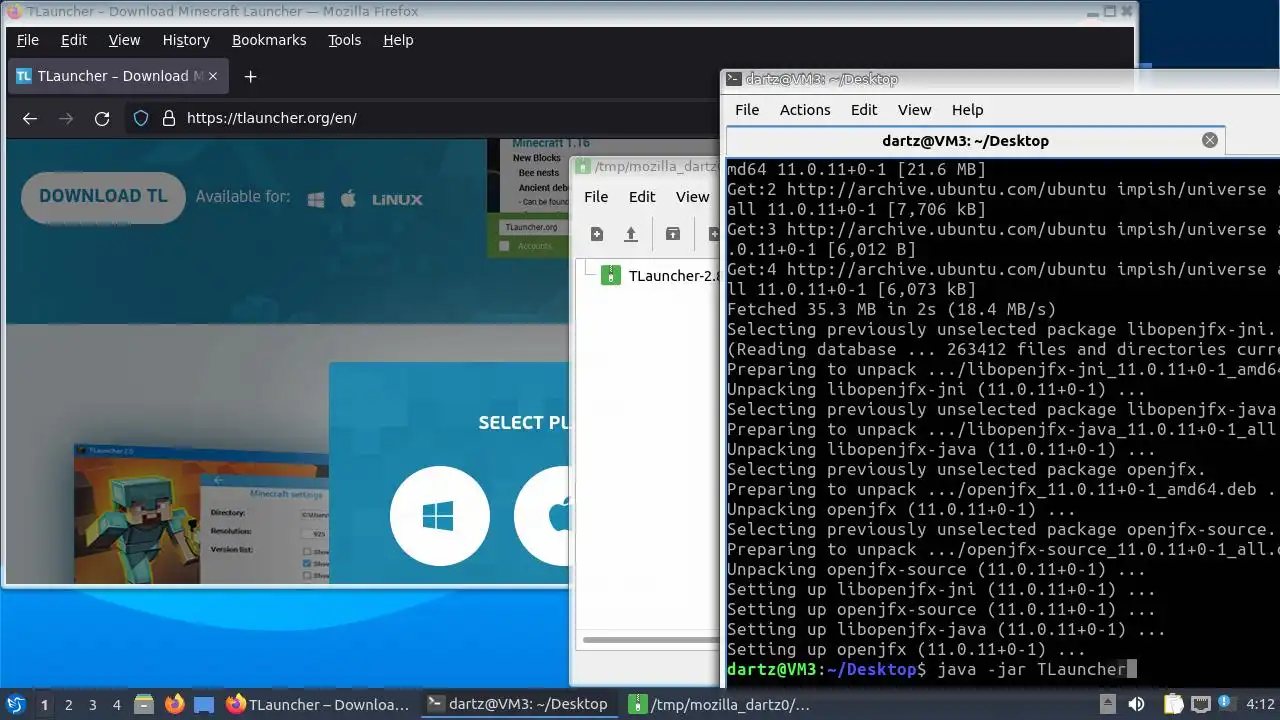
Task: Open archive manager View menu
Action: click(692, 197)
